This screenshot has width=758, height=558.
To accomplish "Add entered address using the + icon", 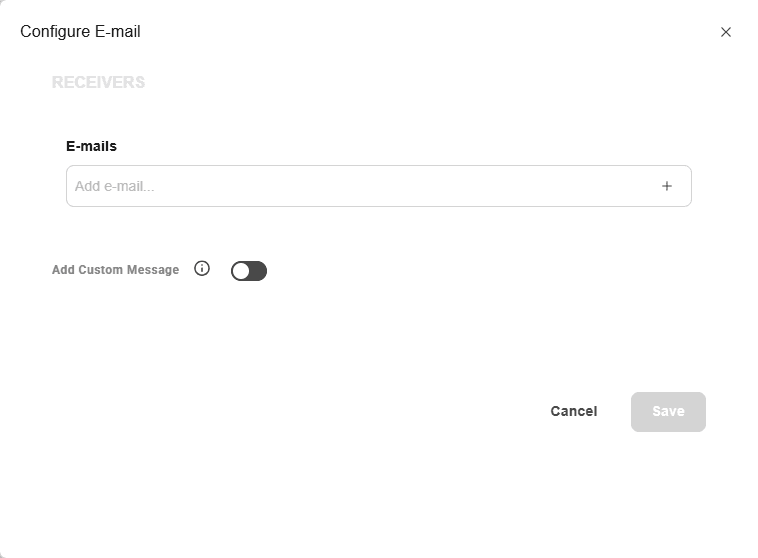I will [x=667, y=186].
